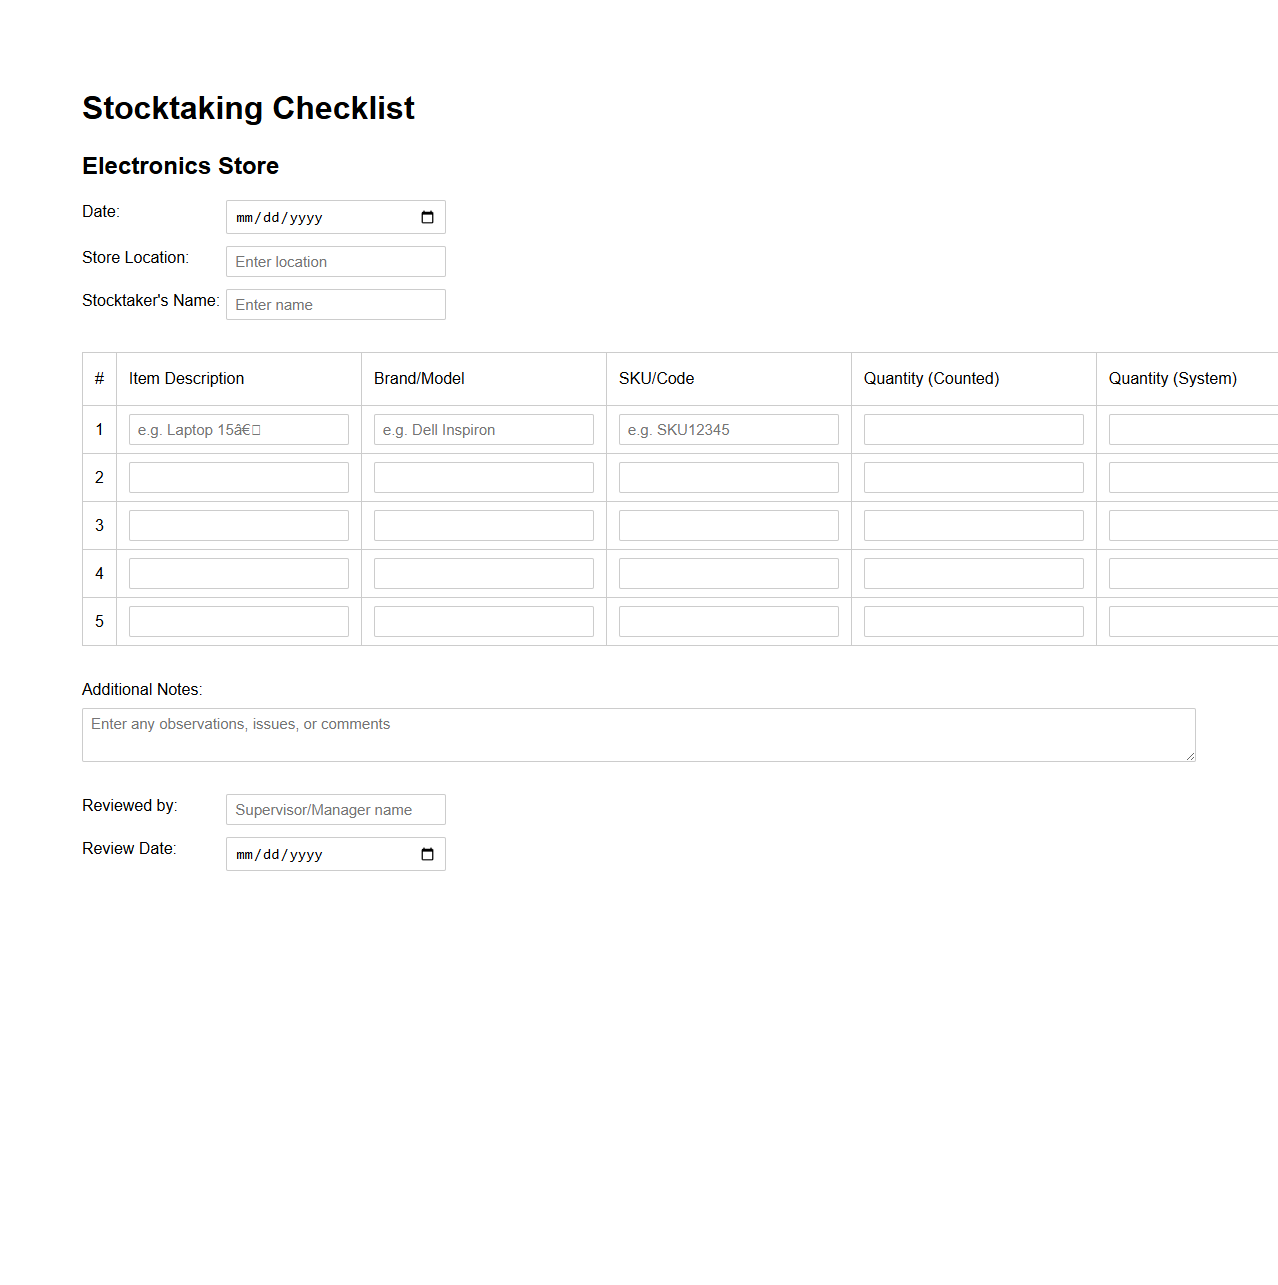Click the SKU/Code field in row 4
Image resolution: width=1278 pixels, height=1285 pixels.
[x=728, y=572]
